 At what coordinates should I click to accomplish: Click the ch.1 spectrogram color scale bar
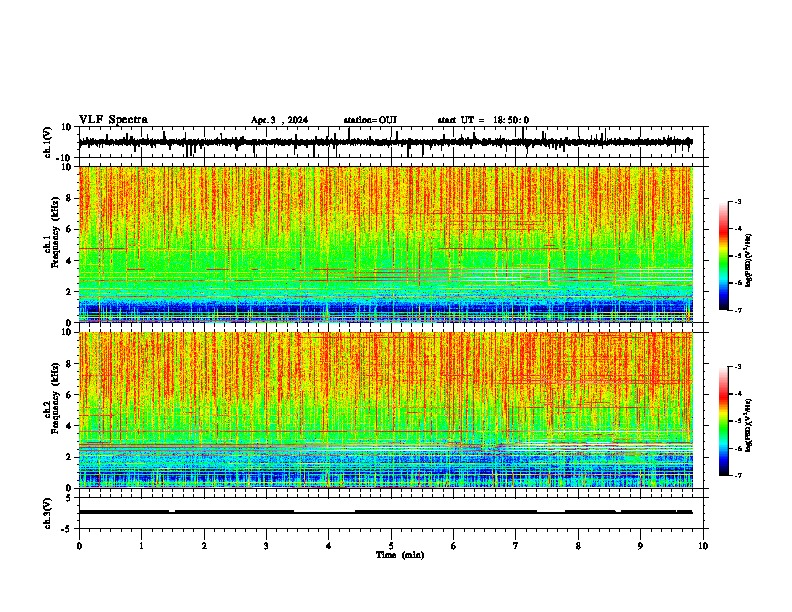coord(723,256)
